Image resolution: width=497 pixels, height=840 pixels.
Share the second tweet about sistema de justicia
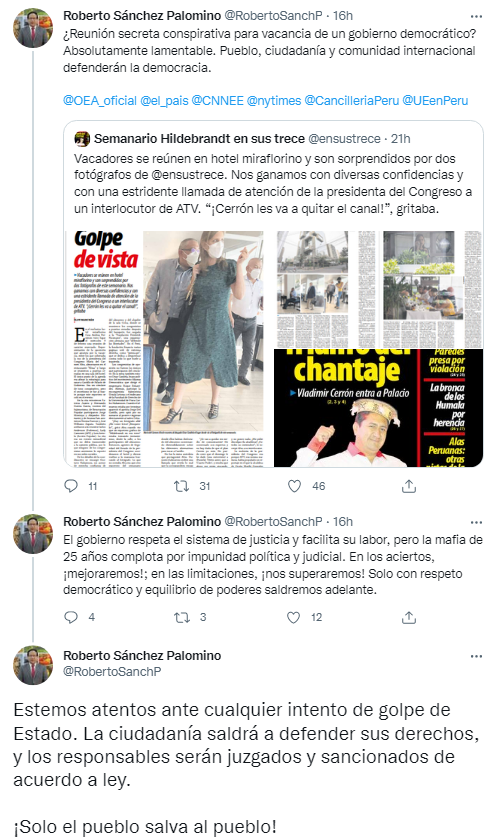(409, 617)
